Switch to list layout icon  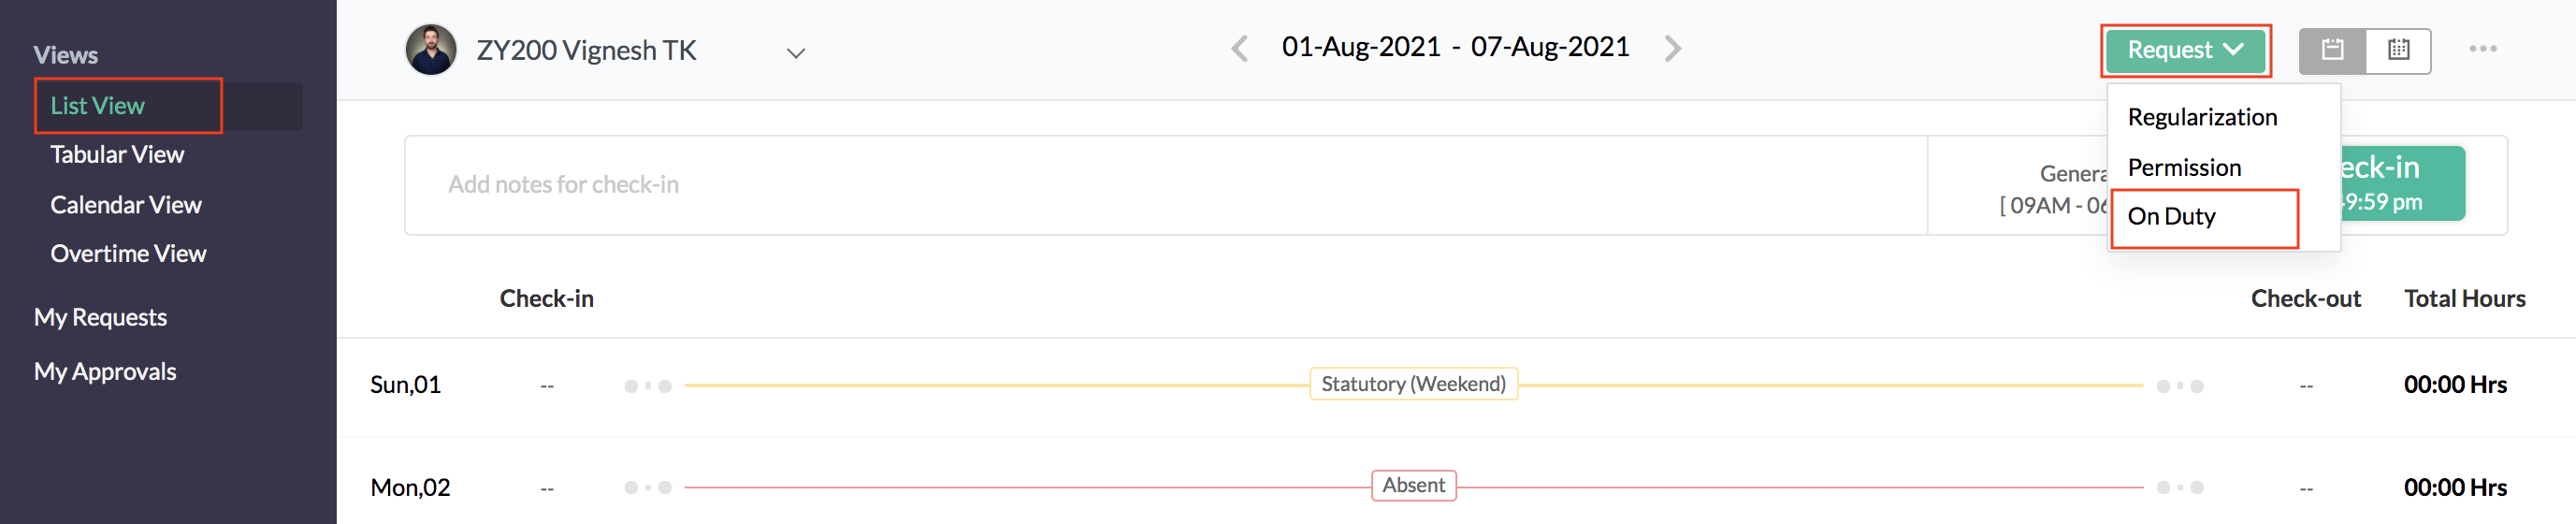coord(2332,50)
